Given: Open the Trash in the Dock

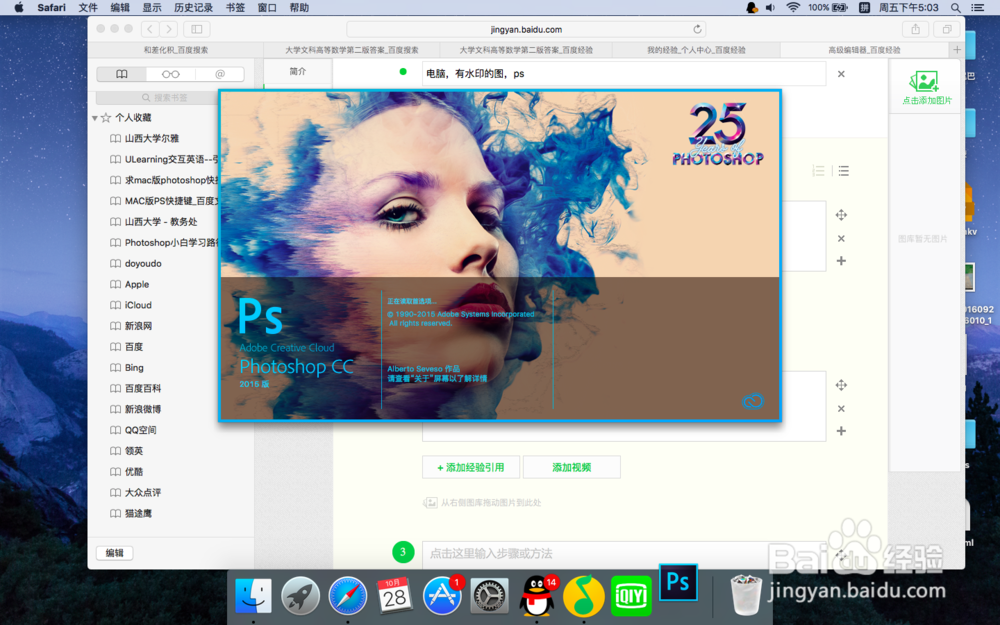Looking at the screenshot, I should pos(746,594).
